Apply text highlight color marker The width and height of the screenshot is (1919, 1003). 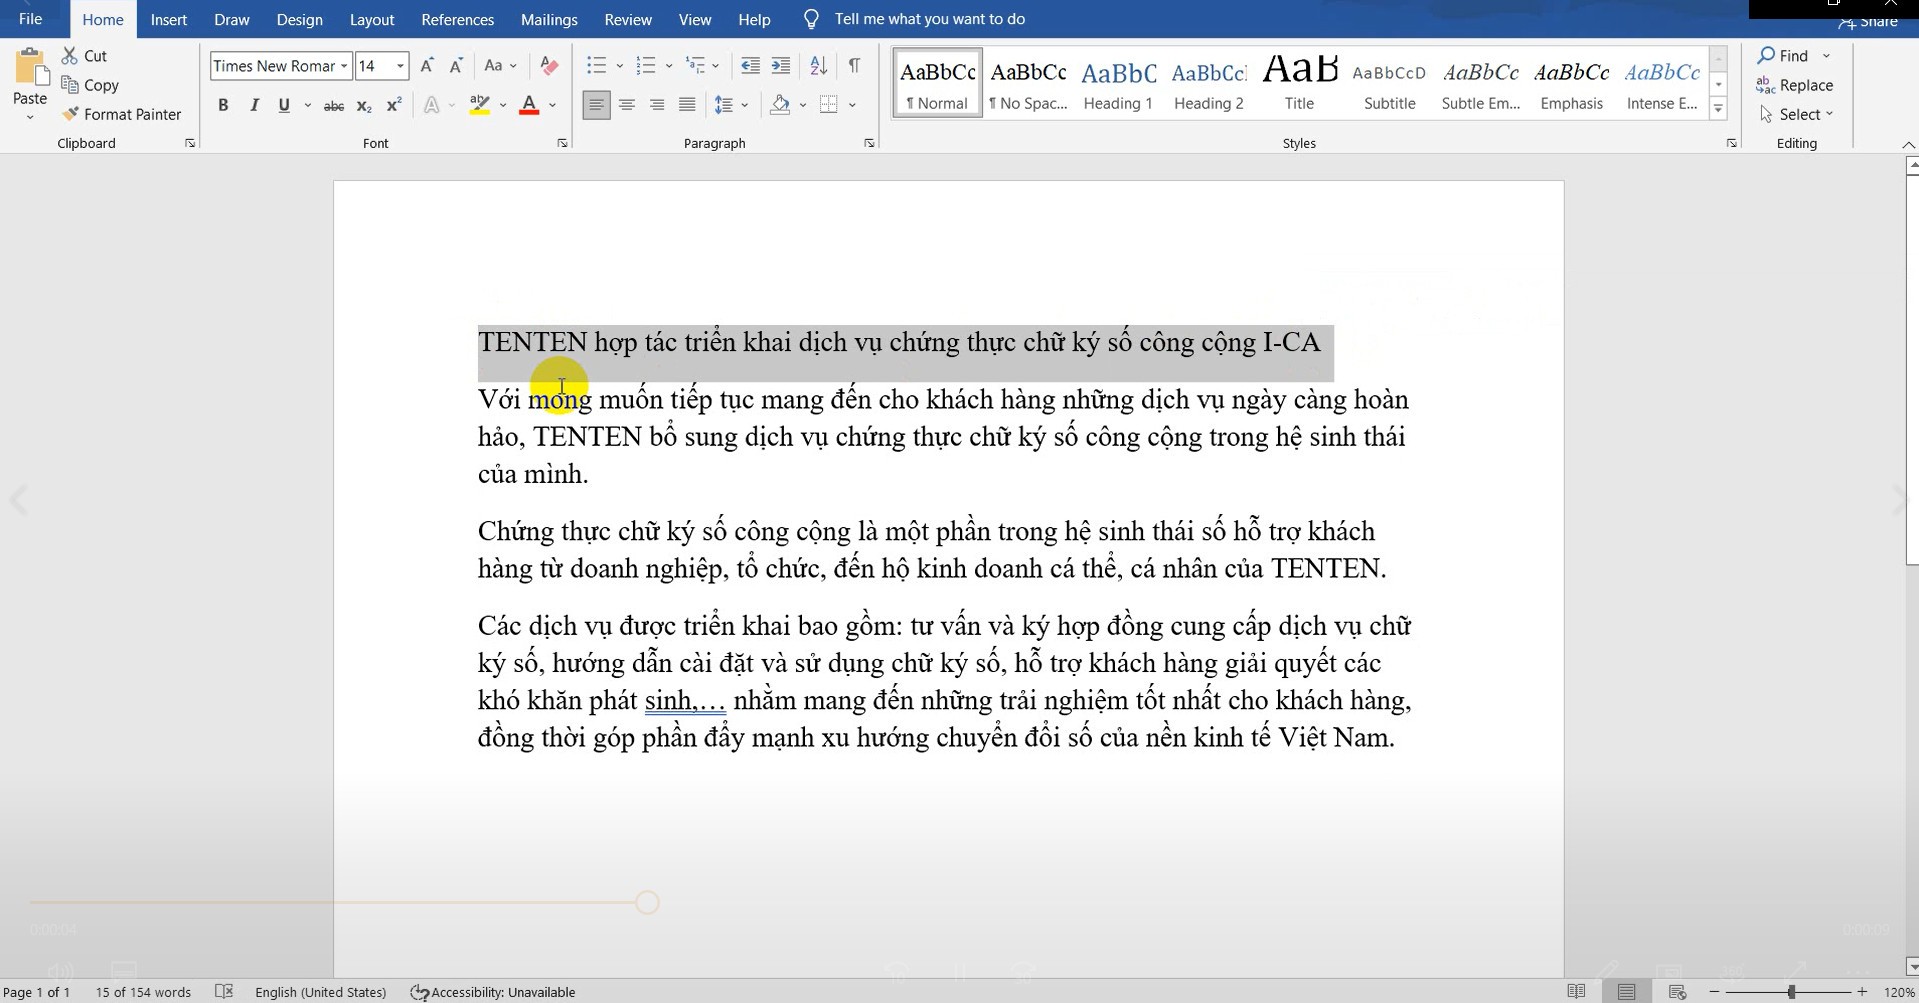(x=480, y=105)
